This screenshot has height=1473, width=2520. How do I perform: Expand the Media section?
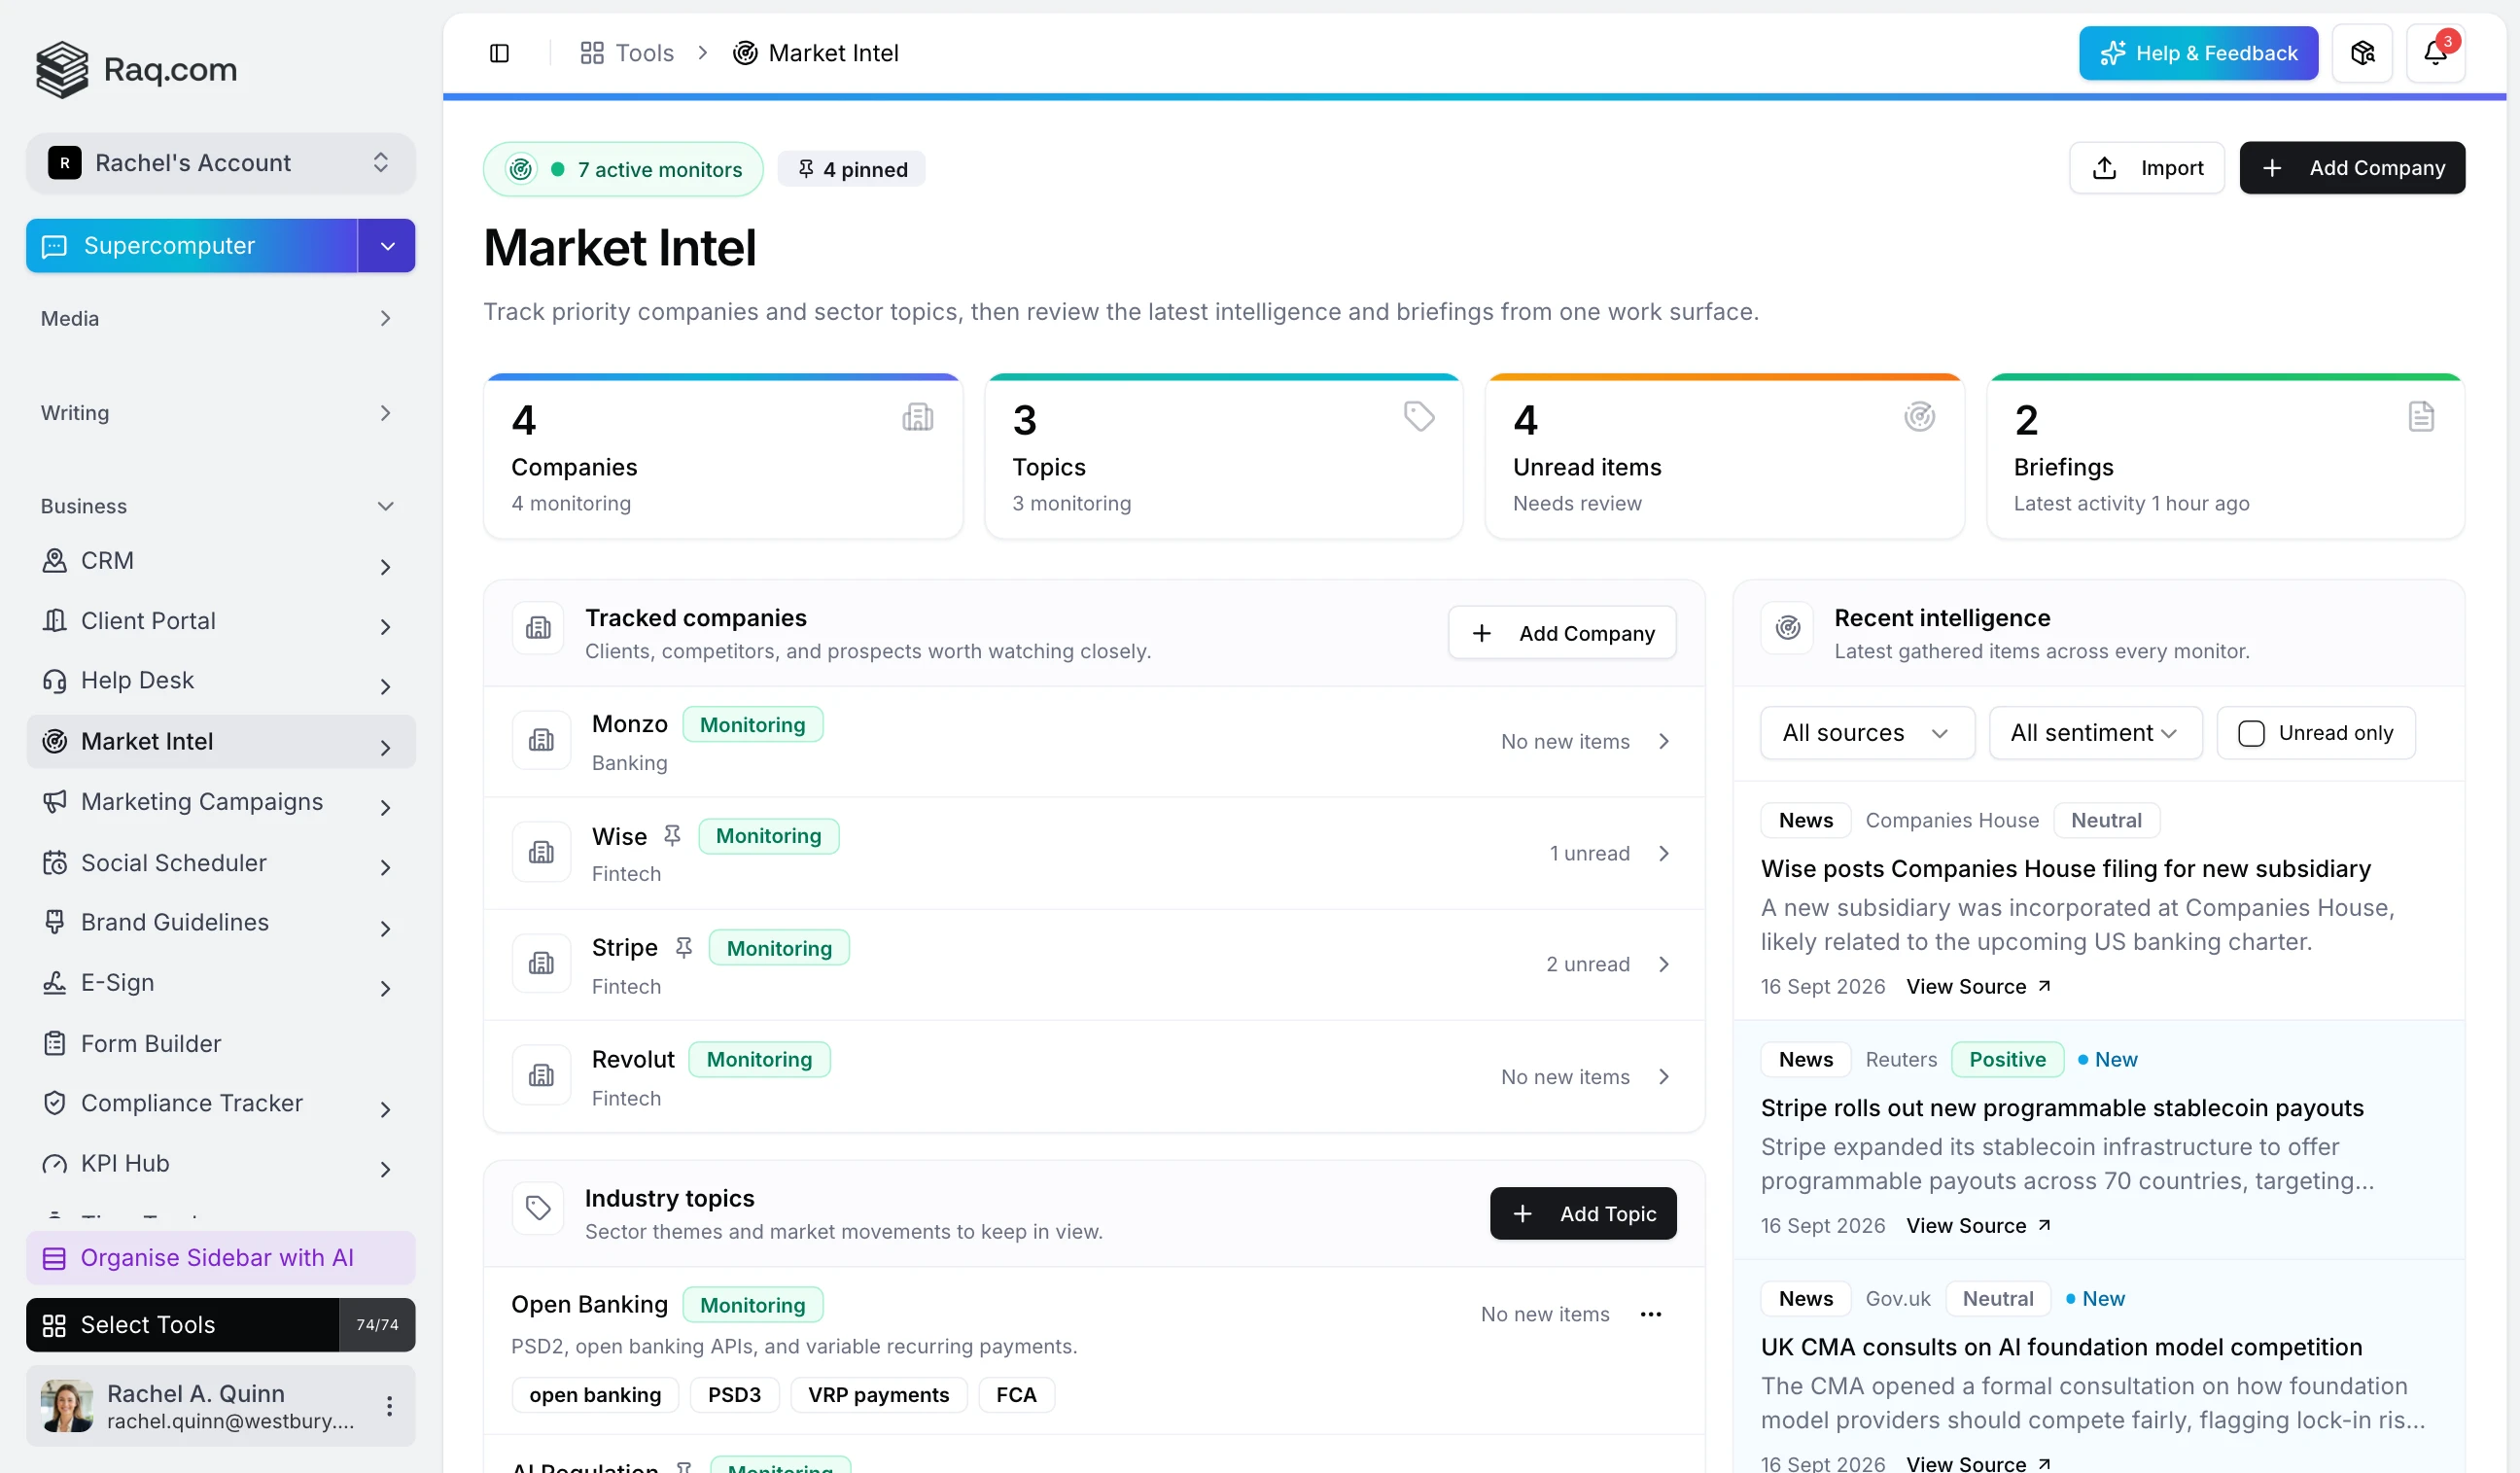(218, 319)
